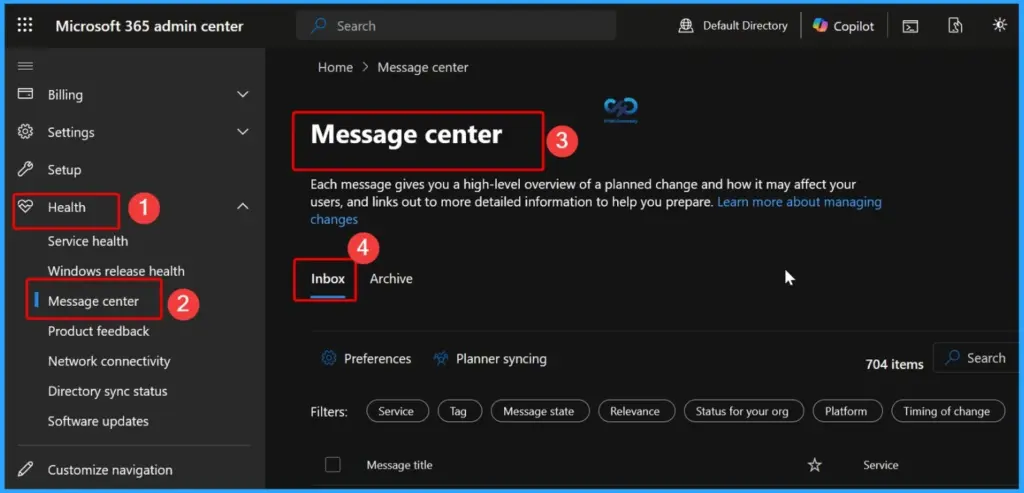The height and width of the screenshot is (493, 1024).
Task: Open the Relevance filter
Action: click(635, 411)
